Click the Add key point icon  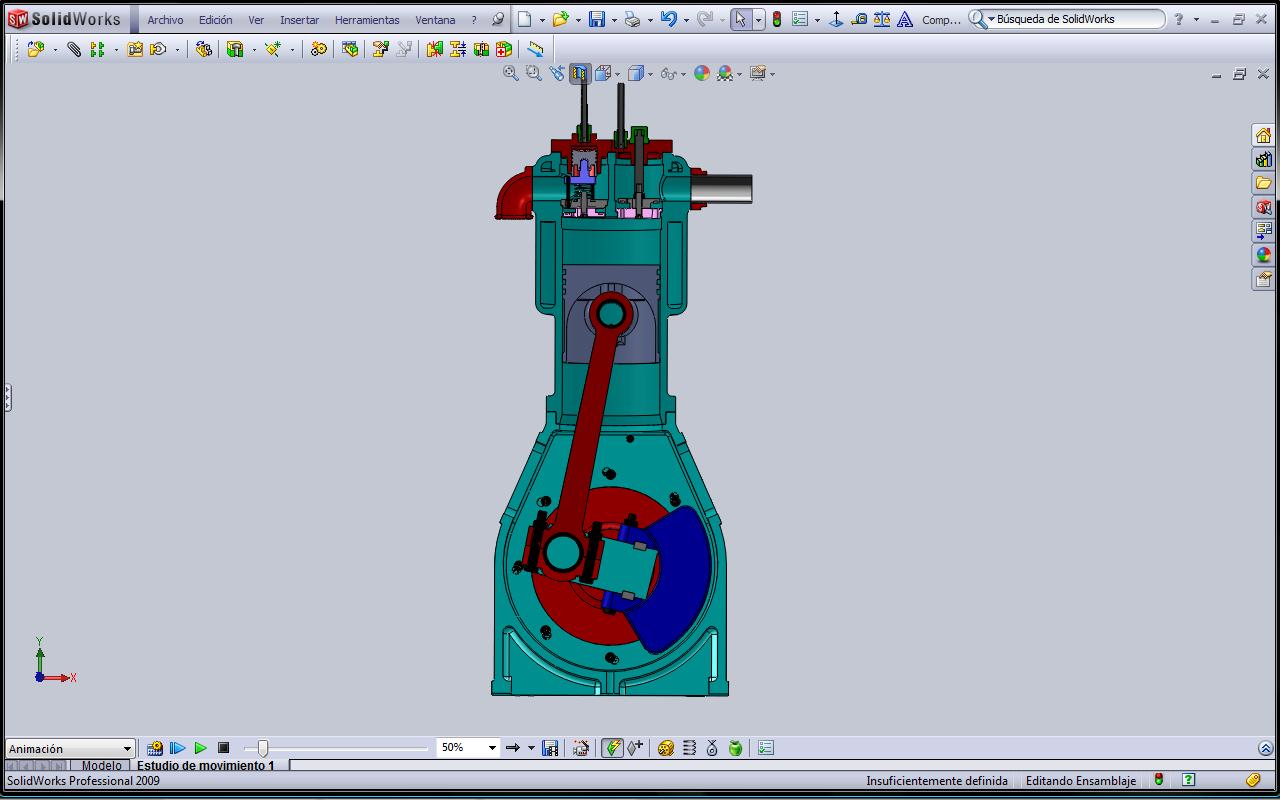pyautogui.click(x=636, y=748)
